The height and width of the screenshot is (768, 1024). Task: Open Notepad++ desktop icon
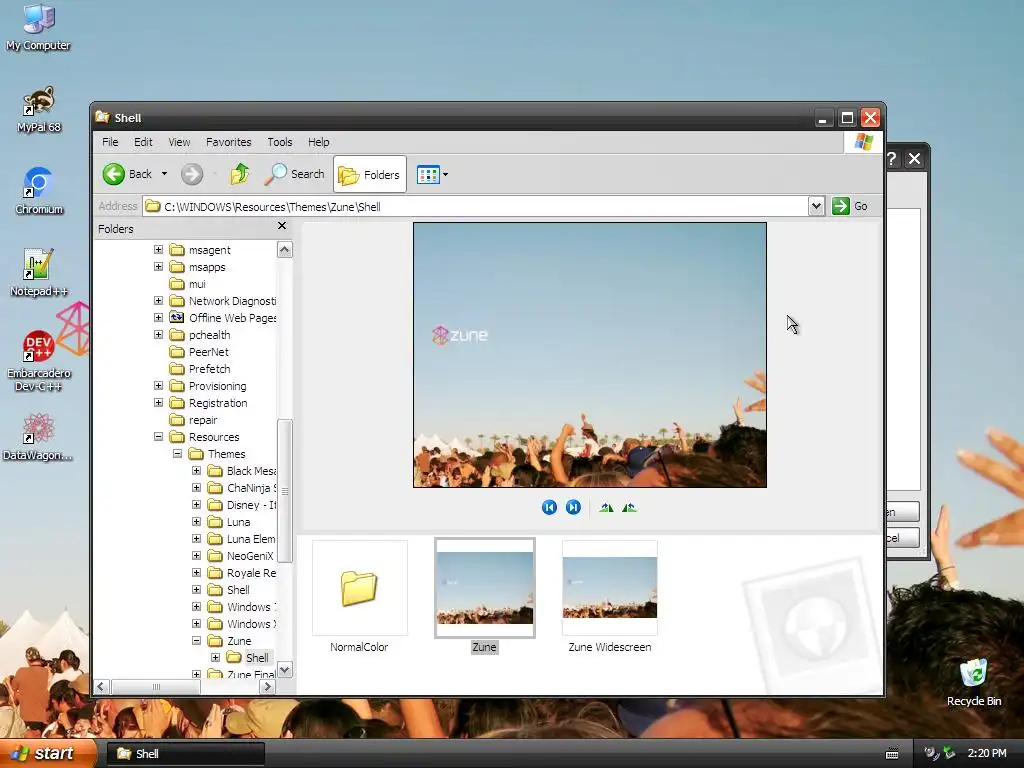coord(39,273)
